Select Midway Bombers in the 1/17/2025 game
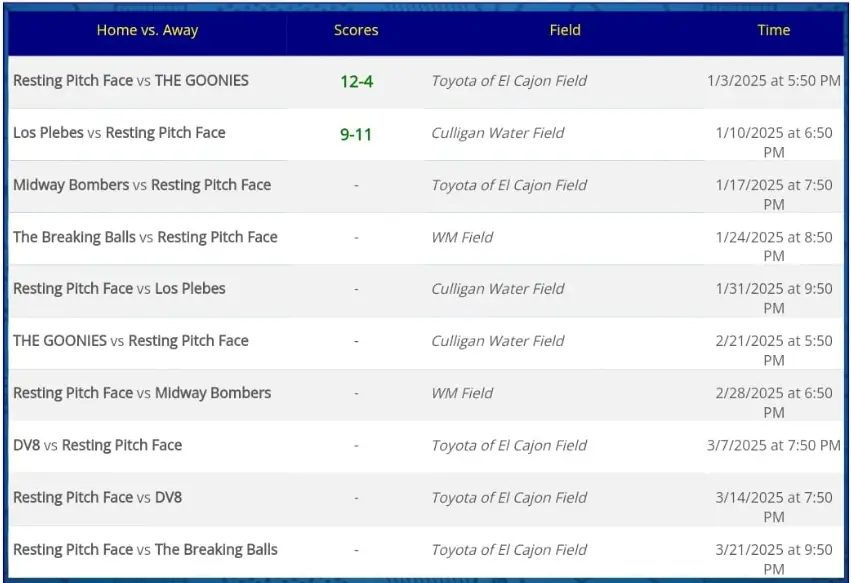 coord(71,185)
